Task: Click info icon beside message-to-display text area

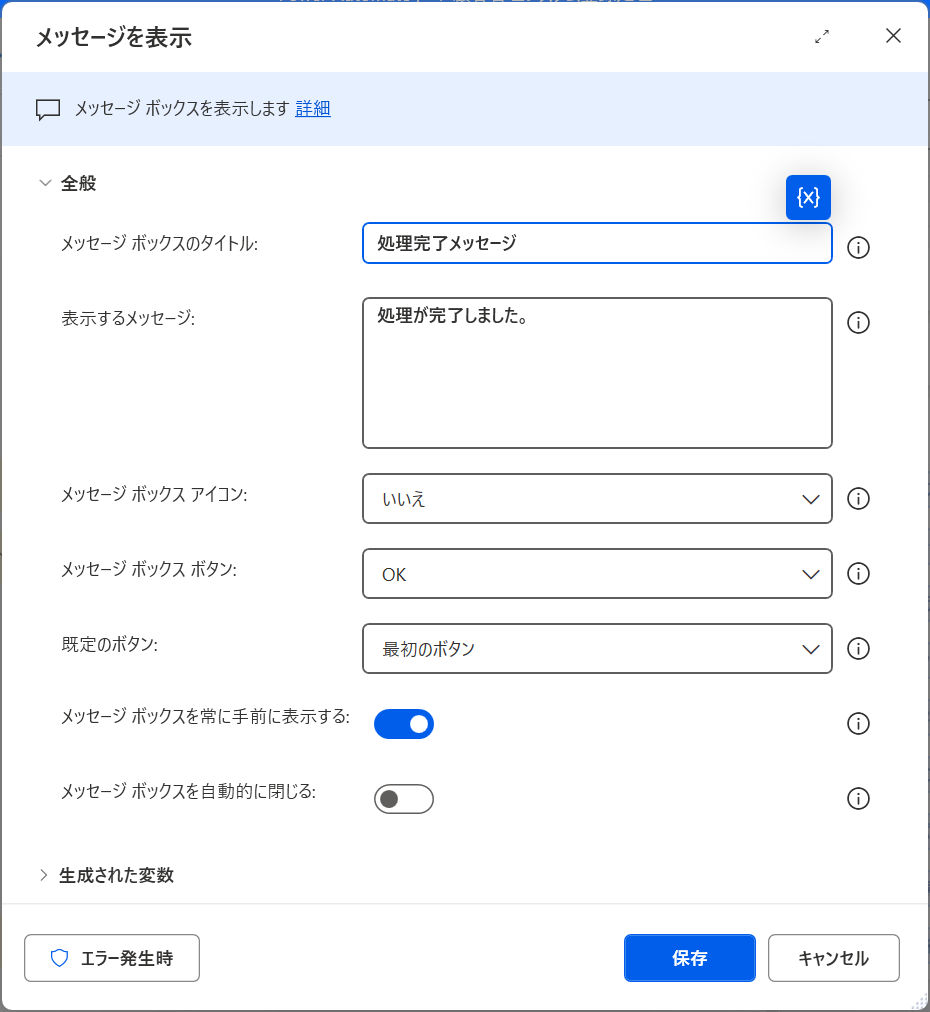Action: 858,323
